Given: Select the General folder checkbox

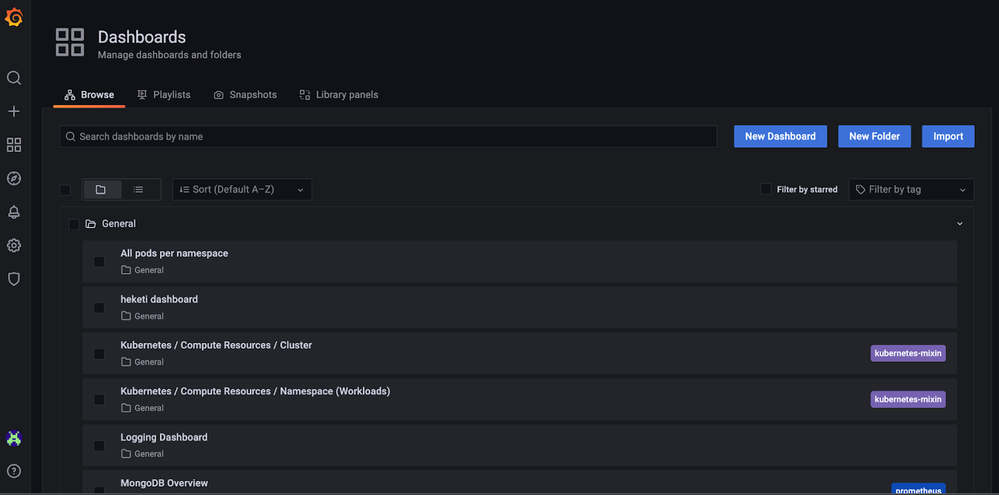Looking at the screenshot, I should pyautogui.click(x=73, y=224).
